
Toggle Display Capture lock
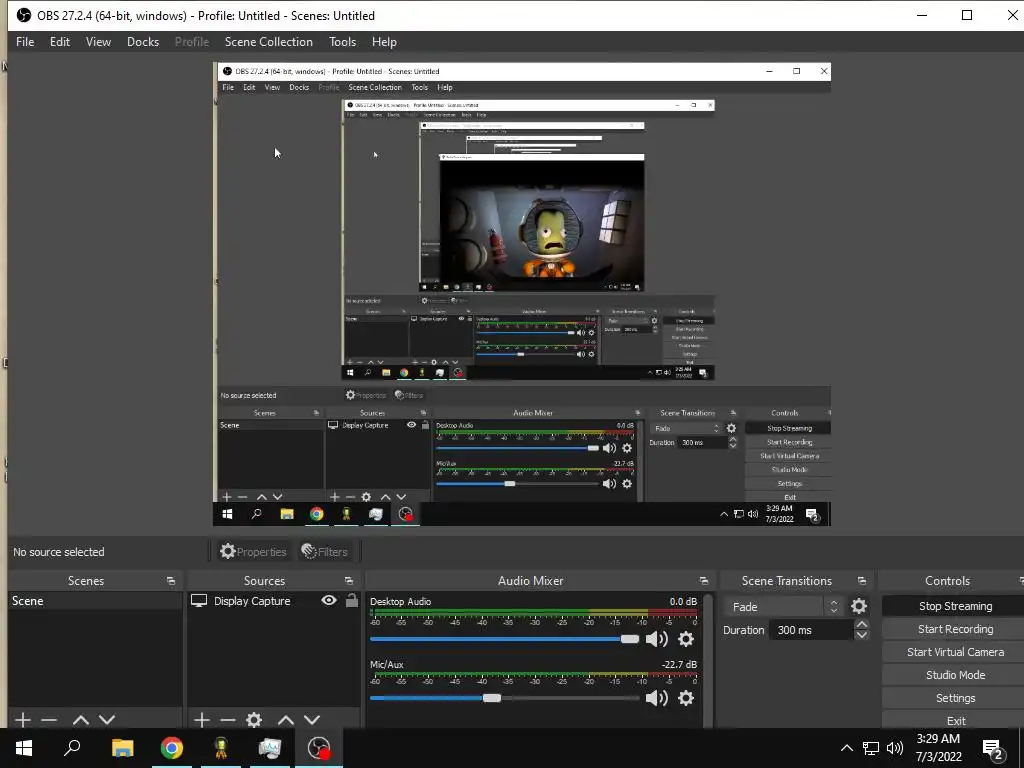point(351,600)
